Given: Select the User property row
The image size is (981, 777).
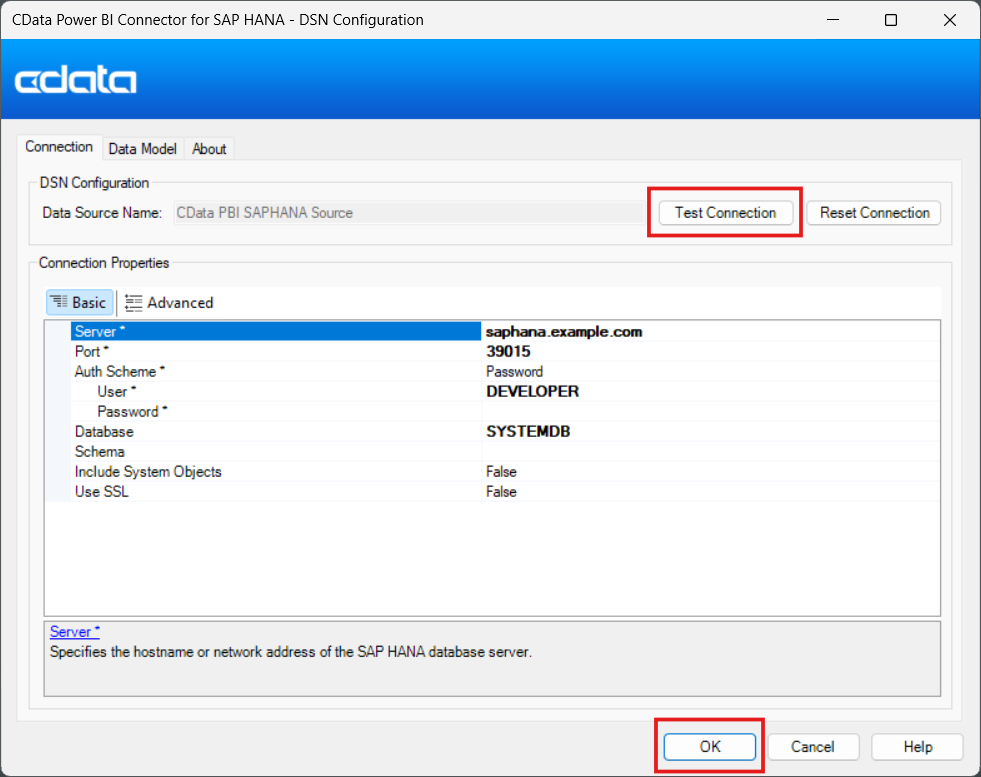Looking at the screenshot, I should [x=276, y=392].
